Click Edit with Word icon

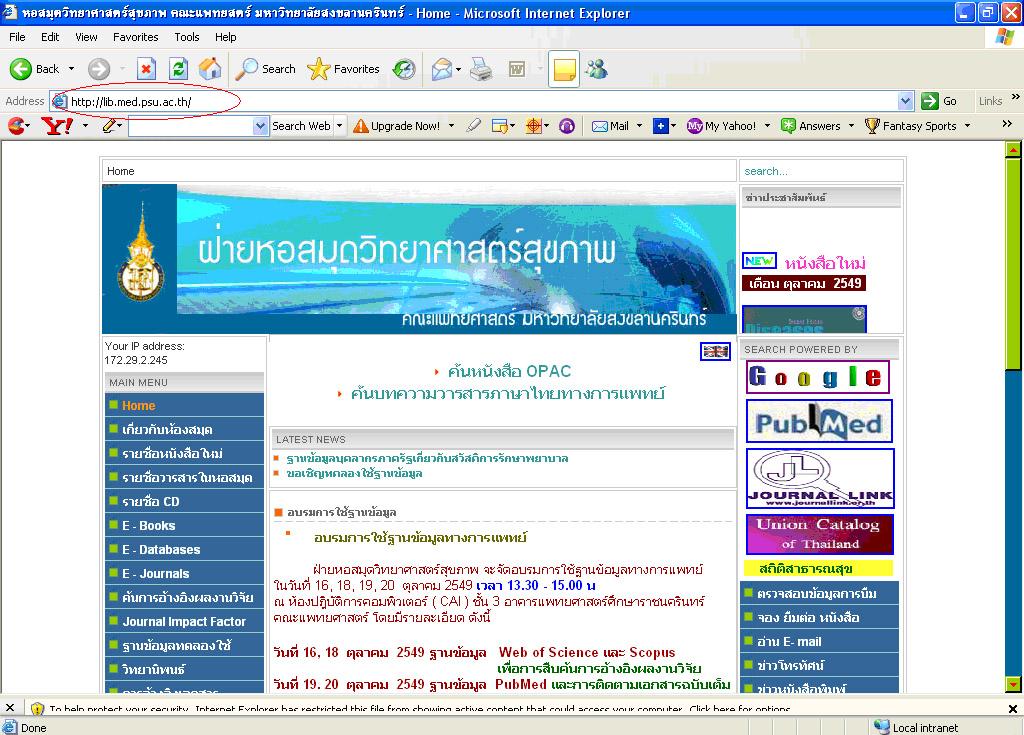point(517,69)
